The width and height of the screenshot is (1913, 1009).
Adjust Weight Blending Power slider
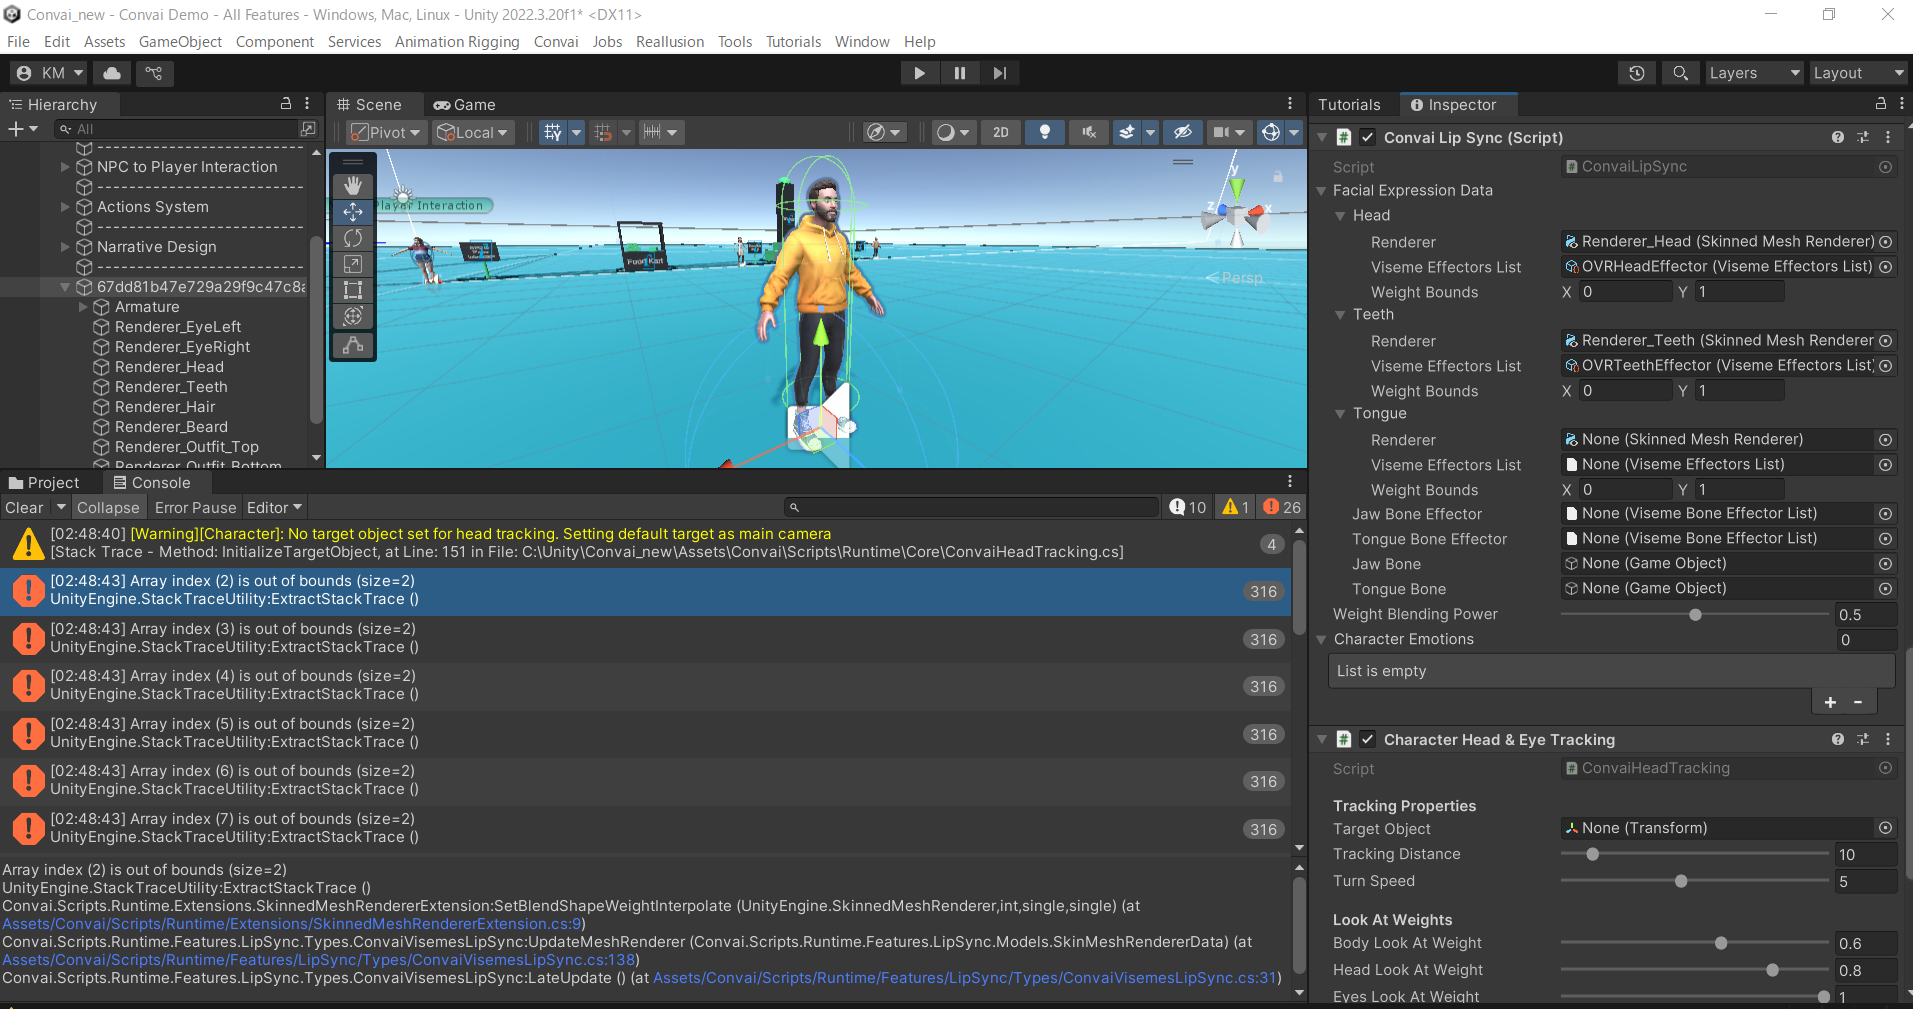(1695, 615)
